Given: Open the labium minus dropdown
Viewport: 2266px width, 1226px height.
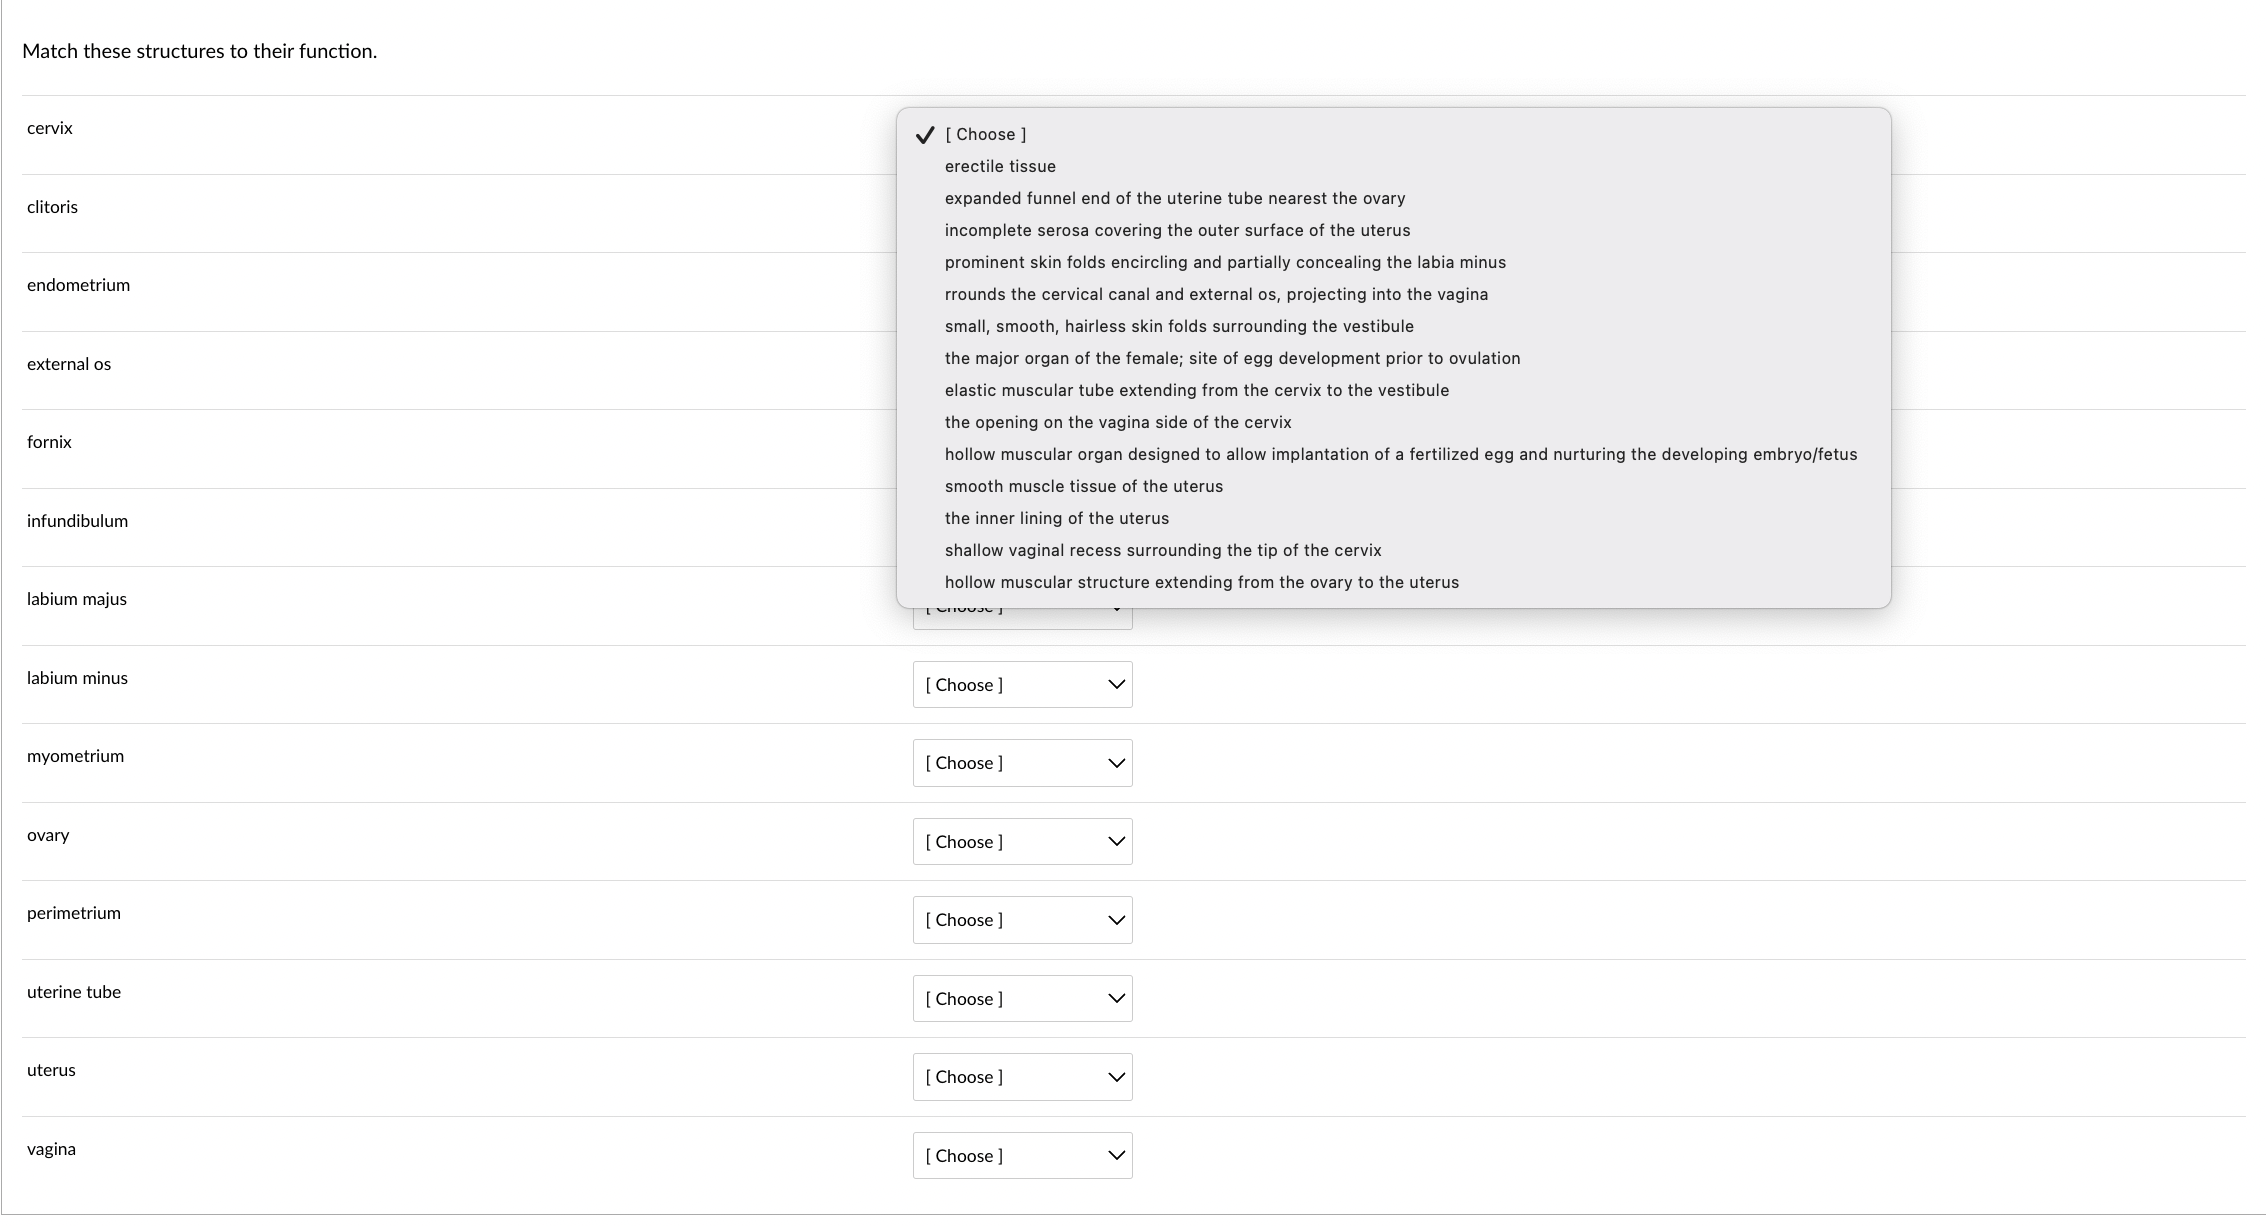Looking at the screenshot, I should 1021,685.
